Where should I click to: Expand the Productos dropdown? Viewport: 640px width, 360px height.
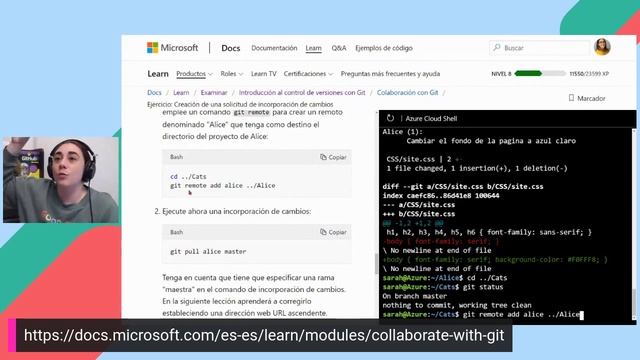194,74
